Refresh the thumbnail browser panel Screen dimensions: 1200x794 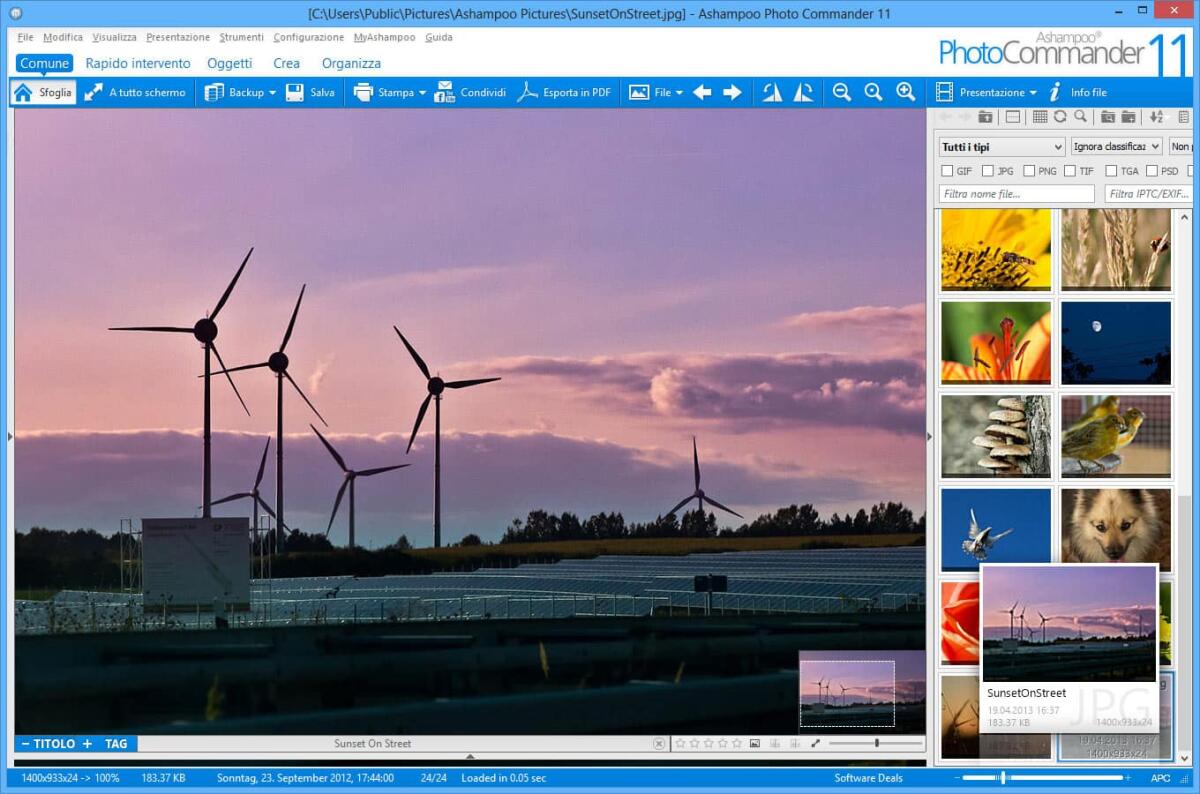(1059, 116)
